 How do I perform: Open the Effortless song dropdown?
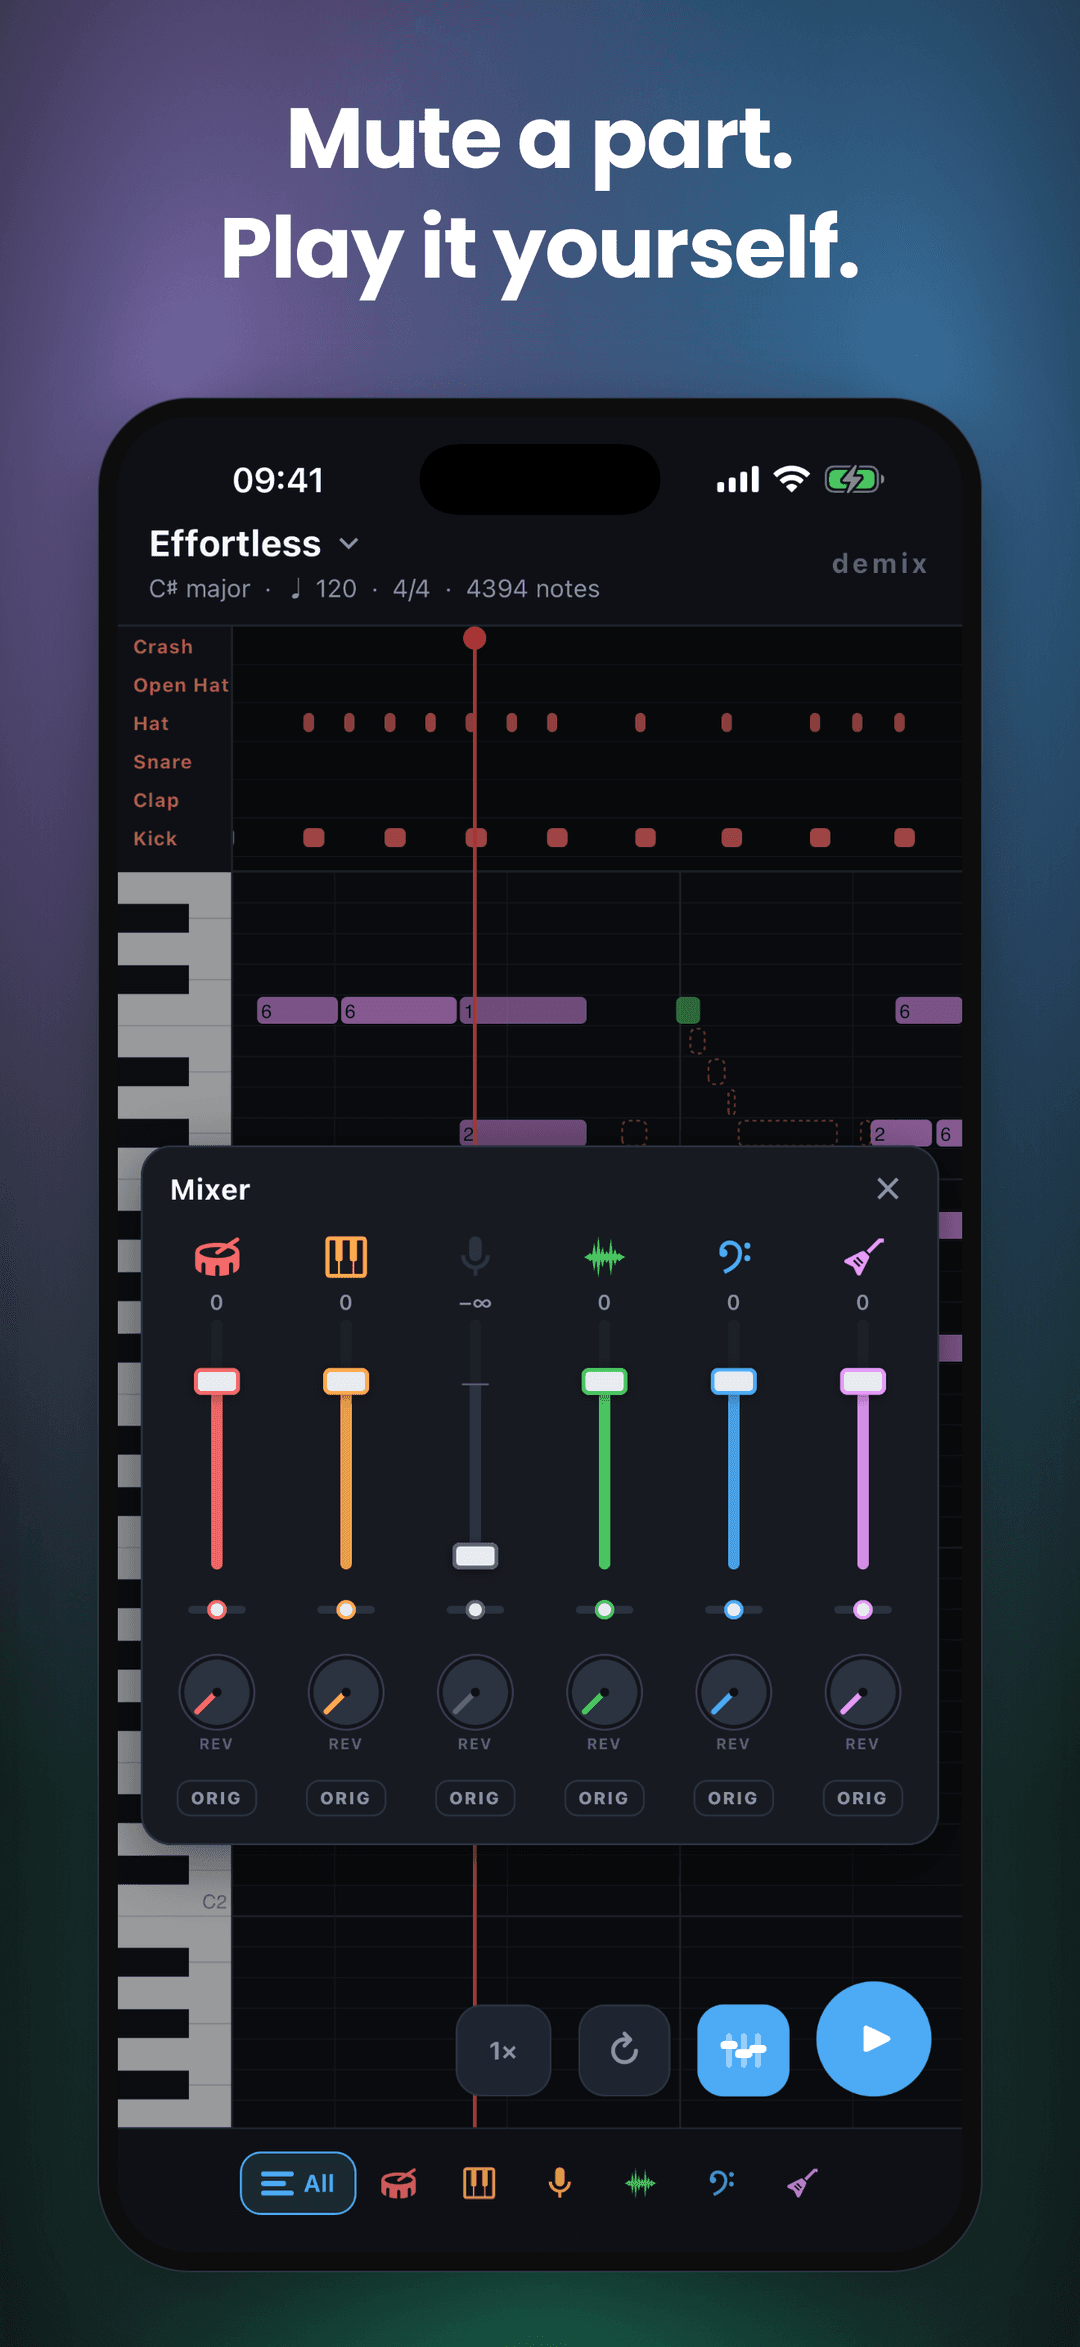254,543
